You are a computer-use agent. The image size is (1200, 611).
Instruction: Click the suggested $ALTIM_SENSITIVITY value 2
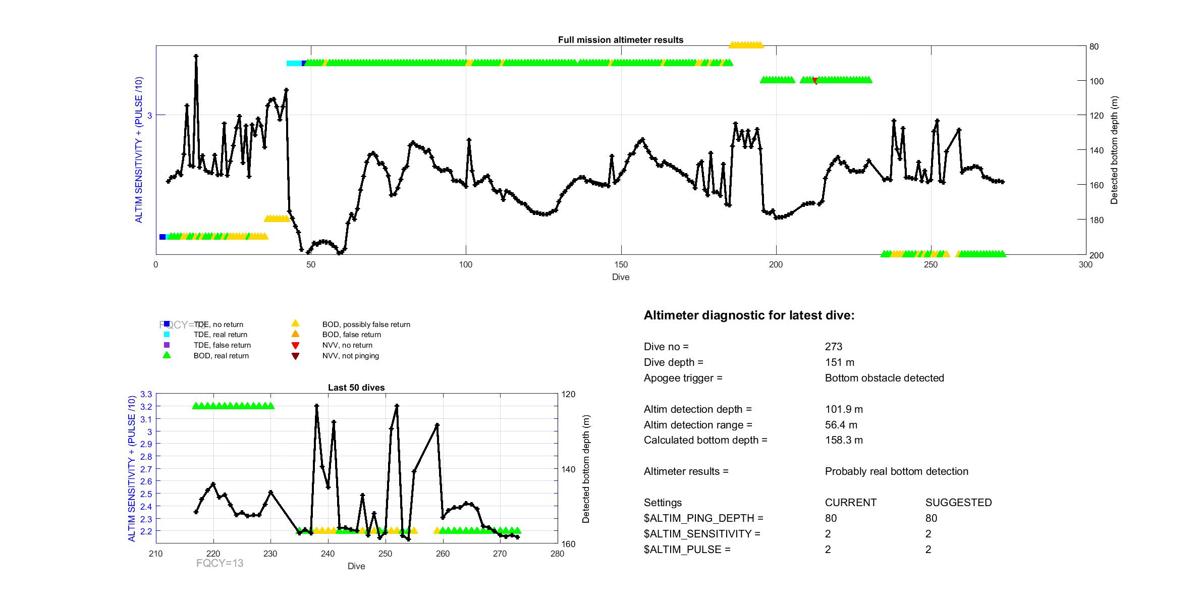930,534
